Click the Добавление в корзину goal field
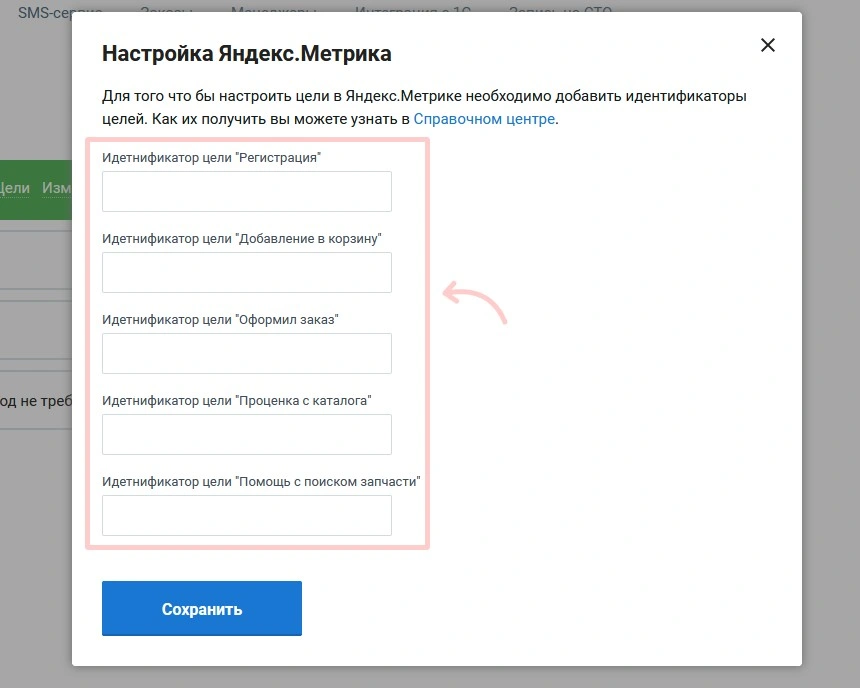 246,272
